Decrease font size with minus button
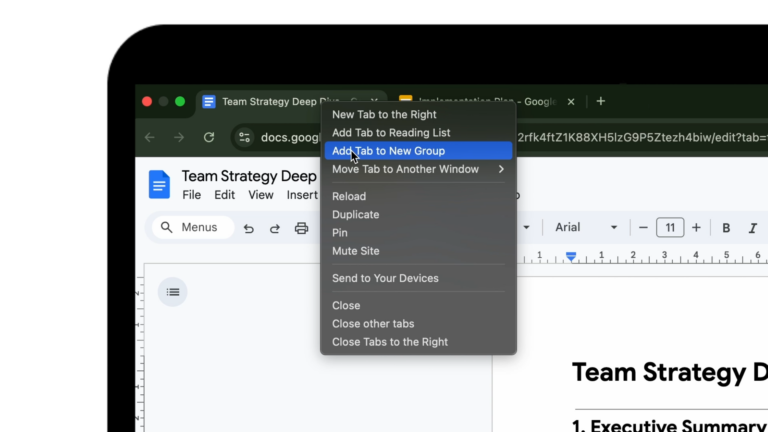 click(643, 228)
